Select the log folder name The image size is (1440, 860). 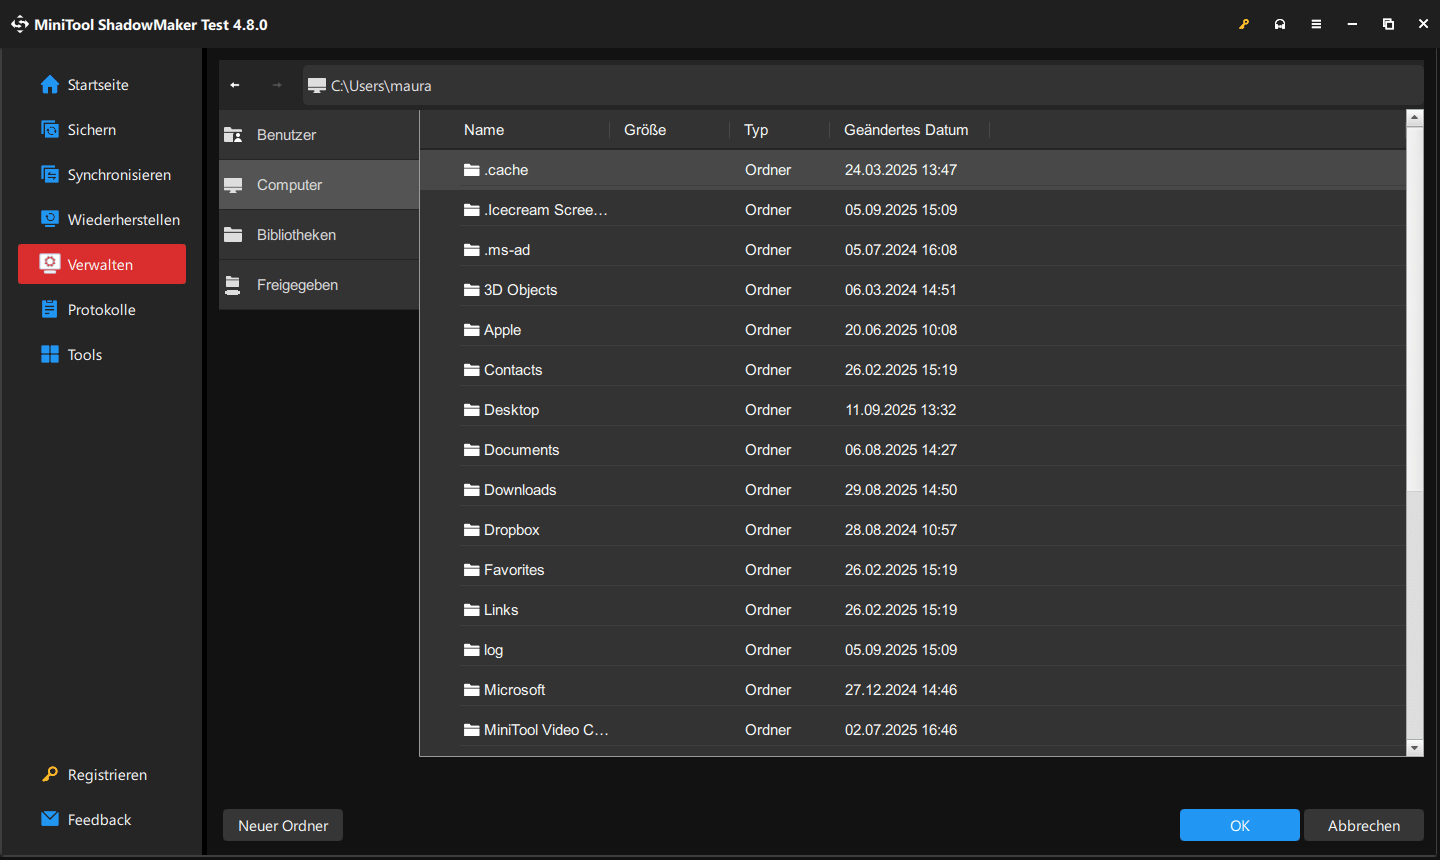coord(493,650)
